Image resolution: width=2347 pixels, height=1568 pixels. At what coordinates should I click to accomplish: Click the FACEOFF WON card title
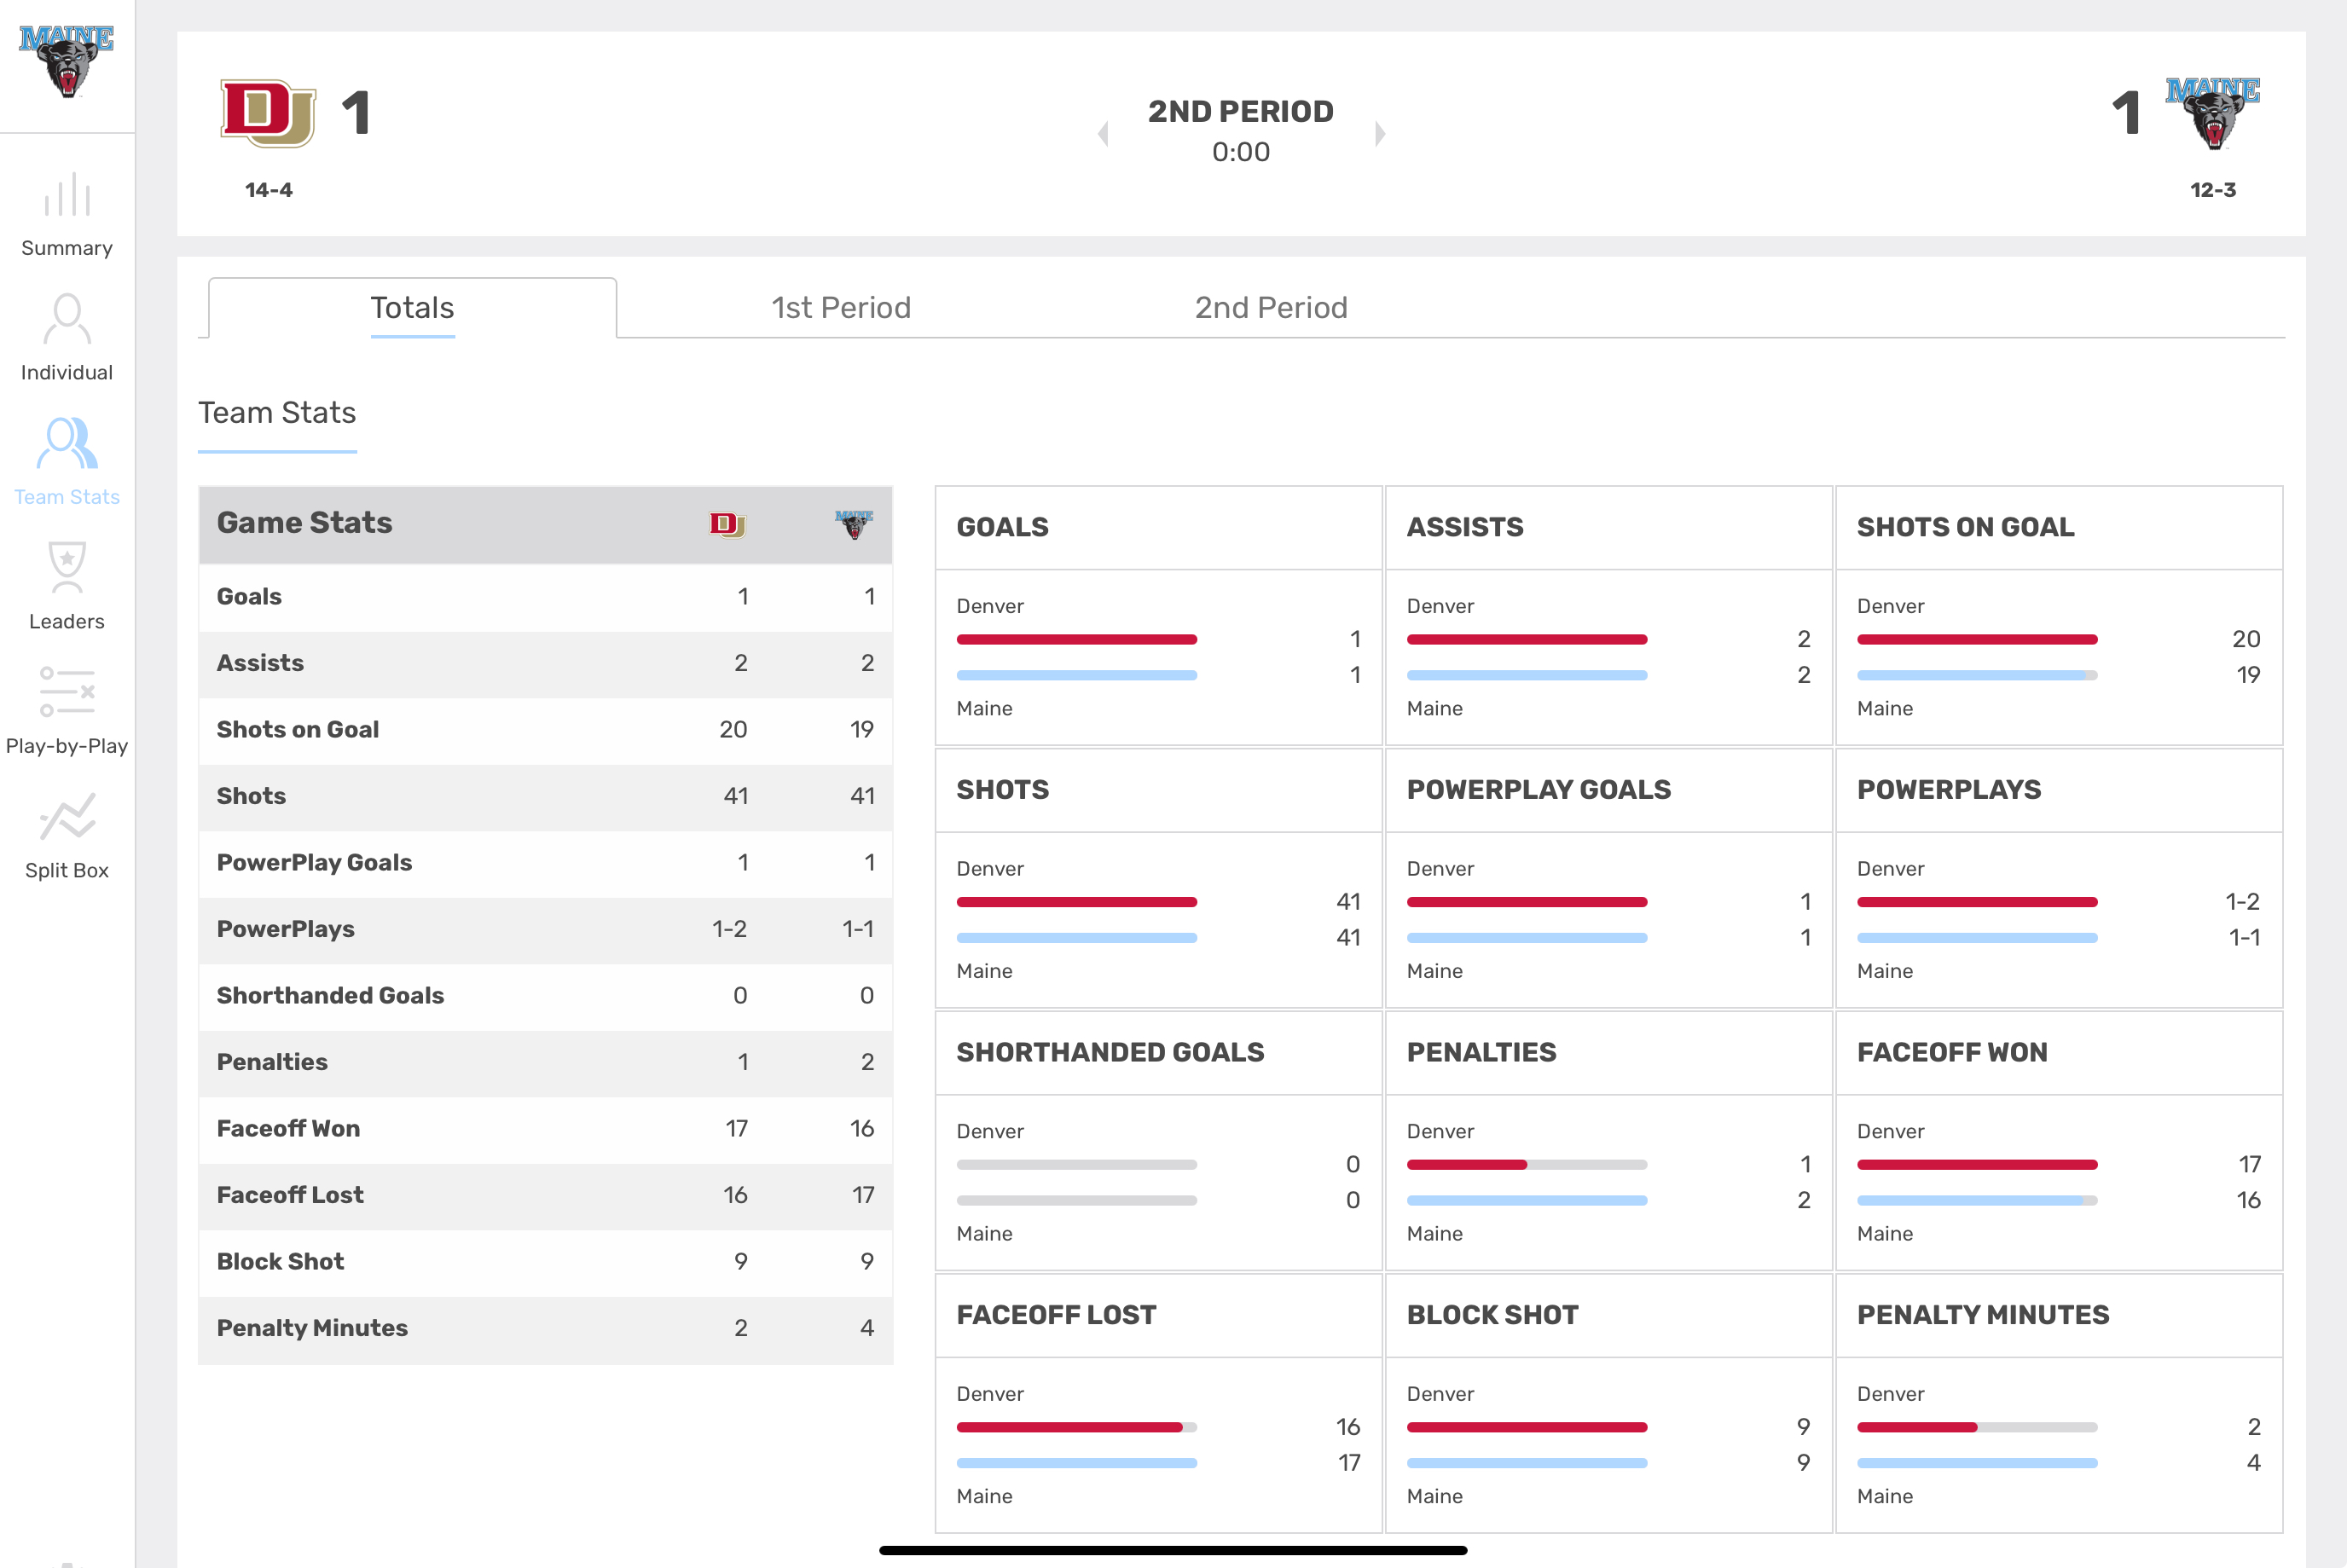pyautogui.click(x=1952, y=1053)
